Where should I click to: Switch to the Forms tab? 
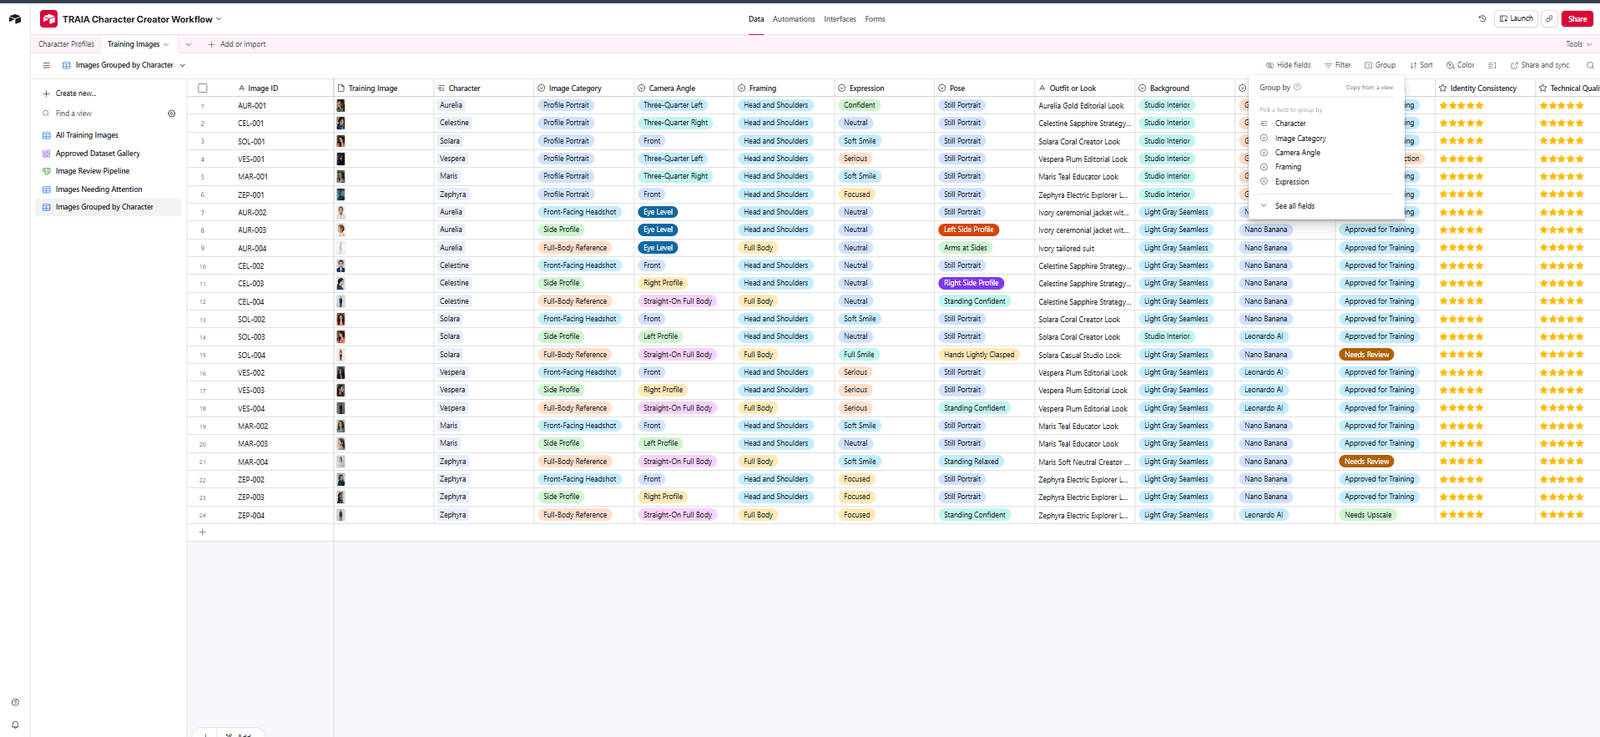(875, 19)
